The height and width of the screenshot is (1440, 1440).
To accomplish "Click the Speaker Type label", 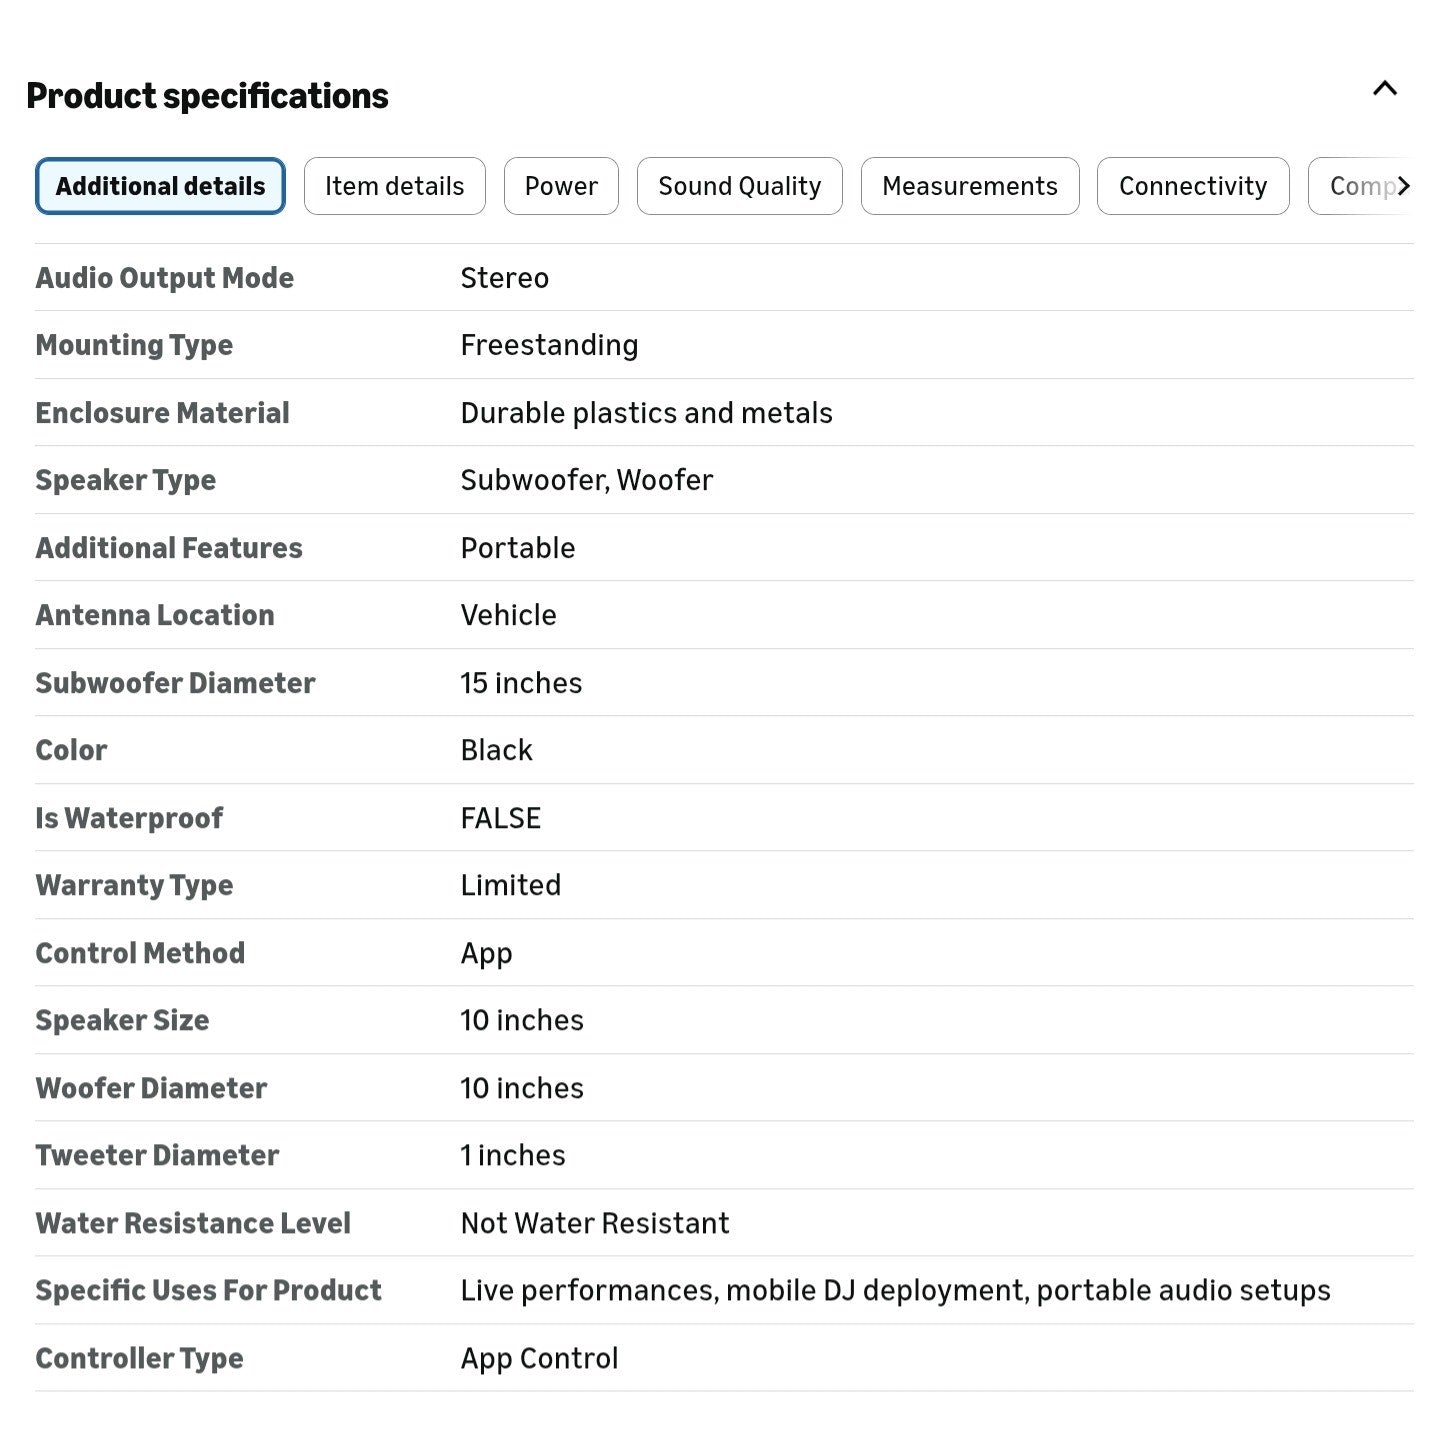I will tap(125, 480).
